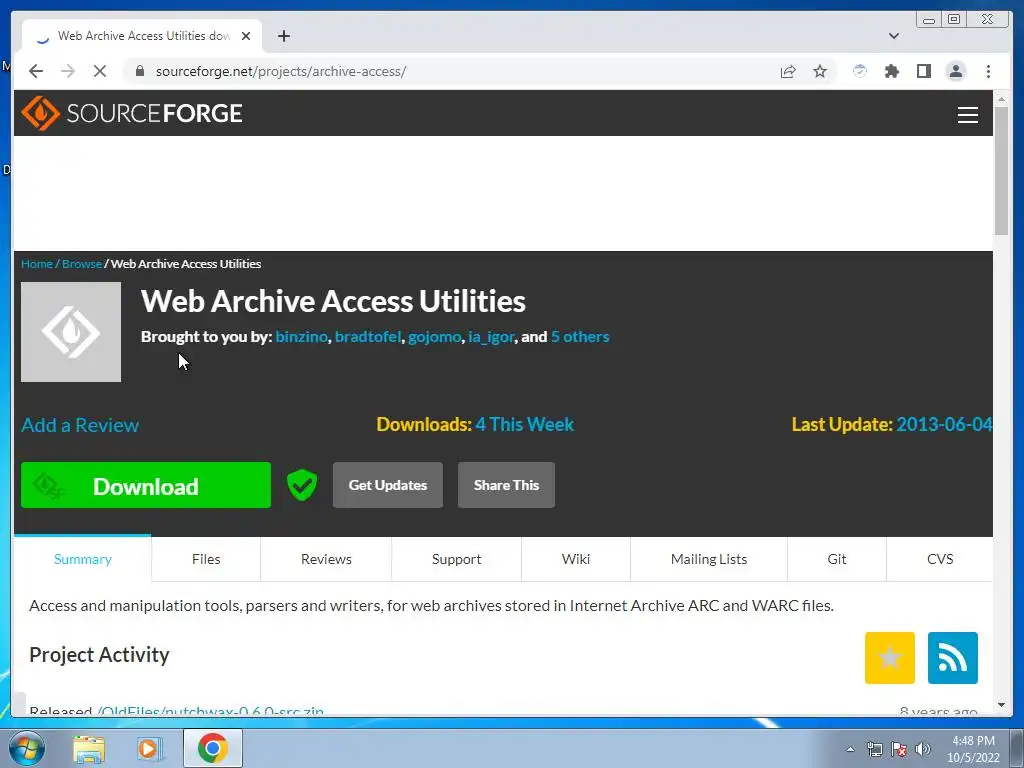The height and width of the screenshot is (768, 1024).
Task: Open the Home breadcrumb link
Action: point(37,264)
